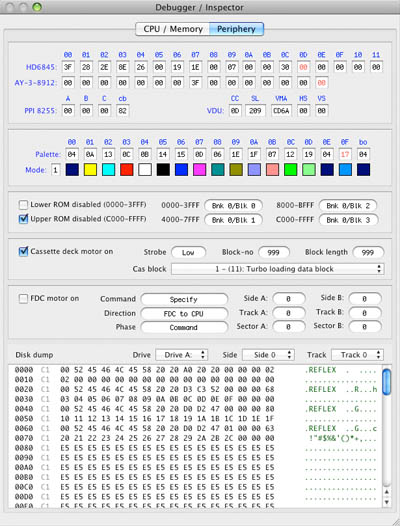Switch to the CPU / Memory tab
Viewport: 400px width, 526px height.
coord(172,29)
